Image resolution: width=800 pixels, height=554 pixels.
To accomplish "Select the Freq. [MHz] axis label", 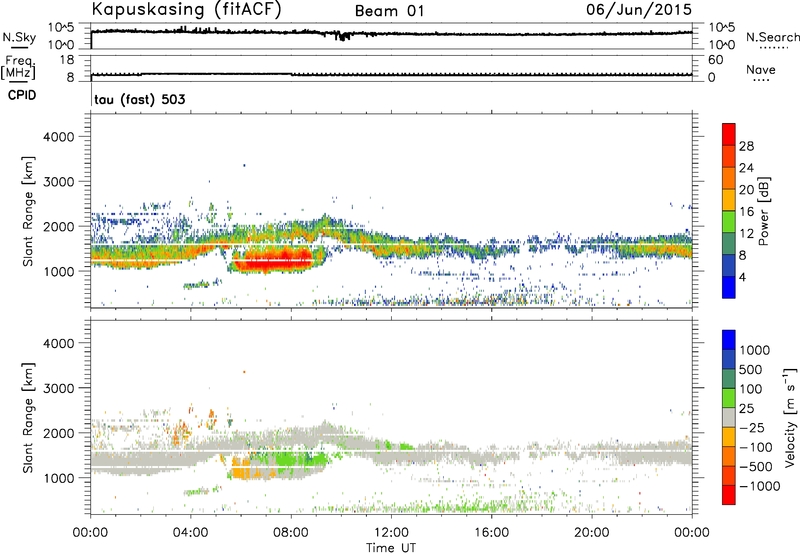I will click(18, 67).
